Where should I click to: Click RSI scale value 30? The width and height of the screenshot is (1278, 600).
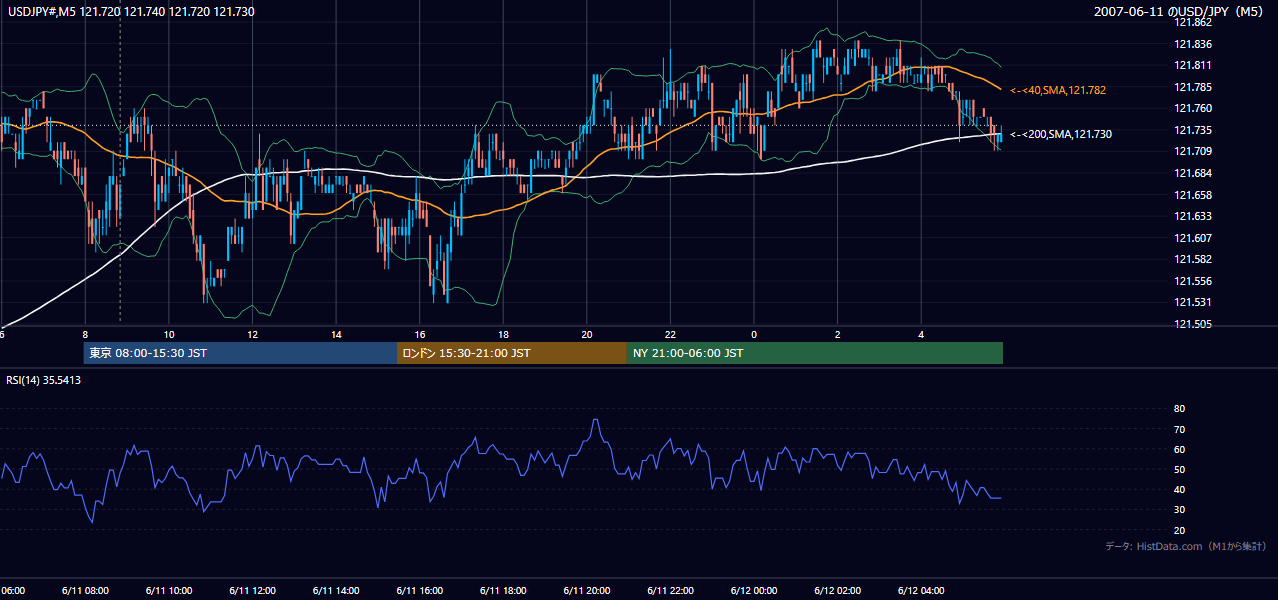[x=1179, y=510]
